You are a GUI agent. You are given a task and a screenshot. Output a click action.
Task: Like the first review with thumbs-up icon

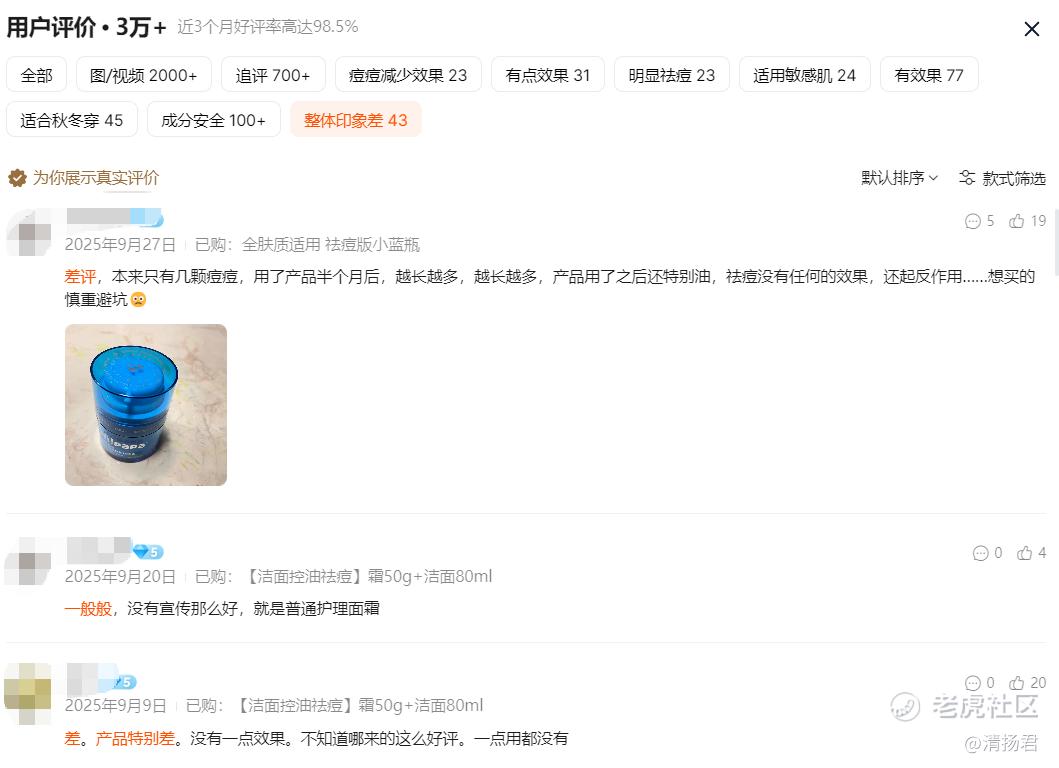pyautogui.click(x=1016, y=221)
